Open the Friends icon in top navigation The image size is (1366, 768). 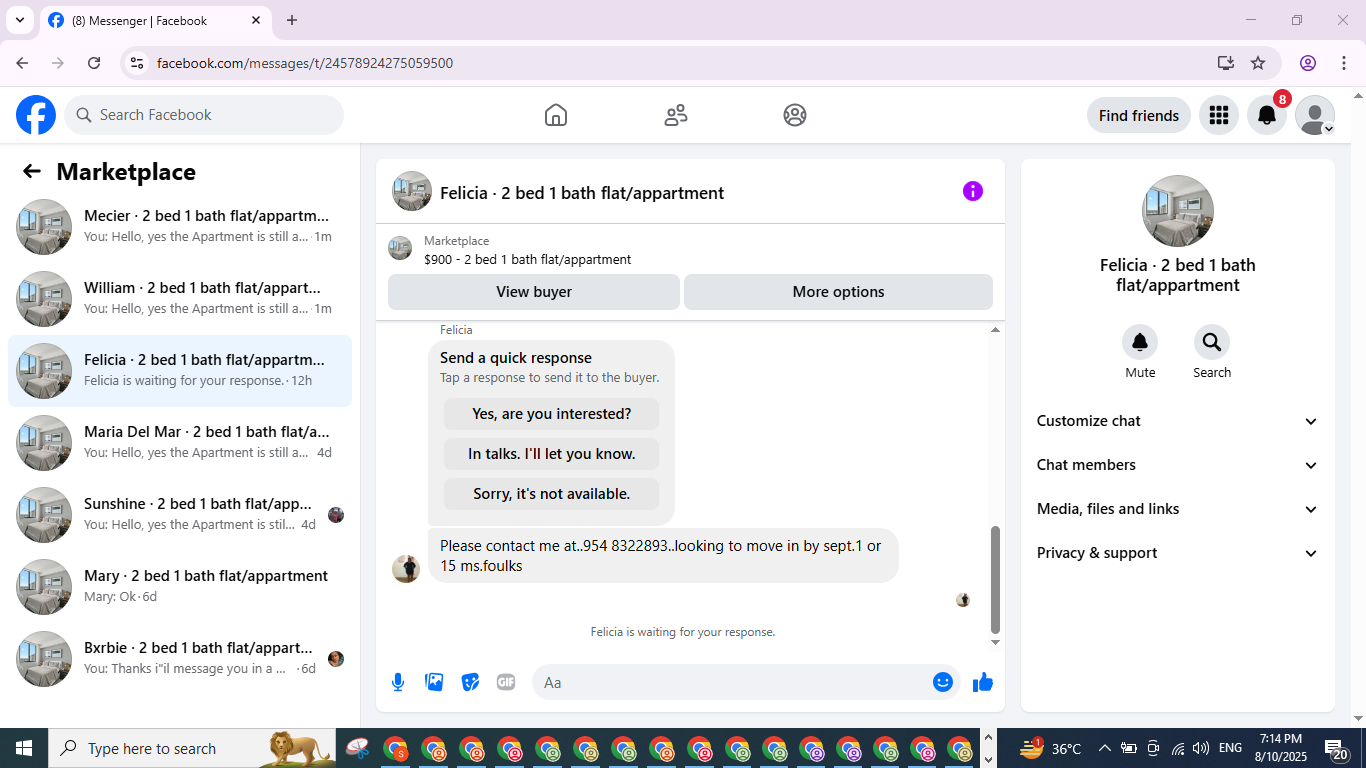point(676,115)
